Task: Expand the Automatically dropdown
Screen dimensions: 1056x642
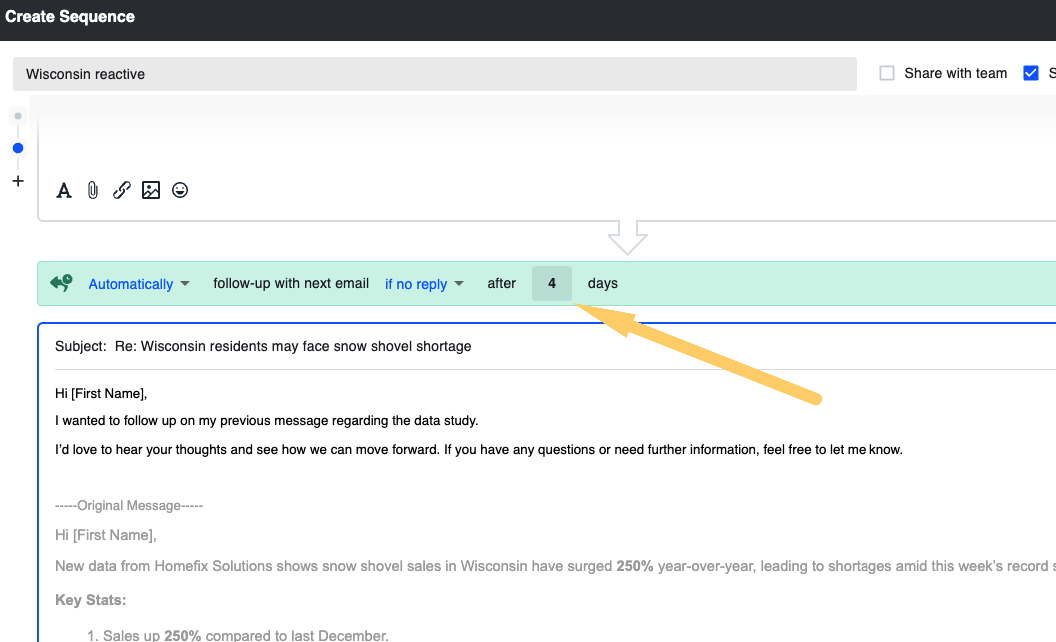Action: [139, 284]
